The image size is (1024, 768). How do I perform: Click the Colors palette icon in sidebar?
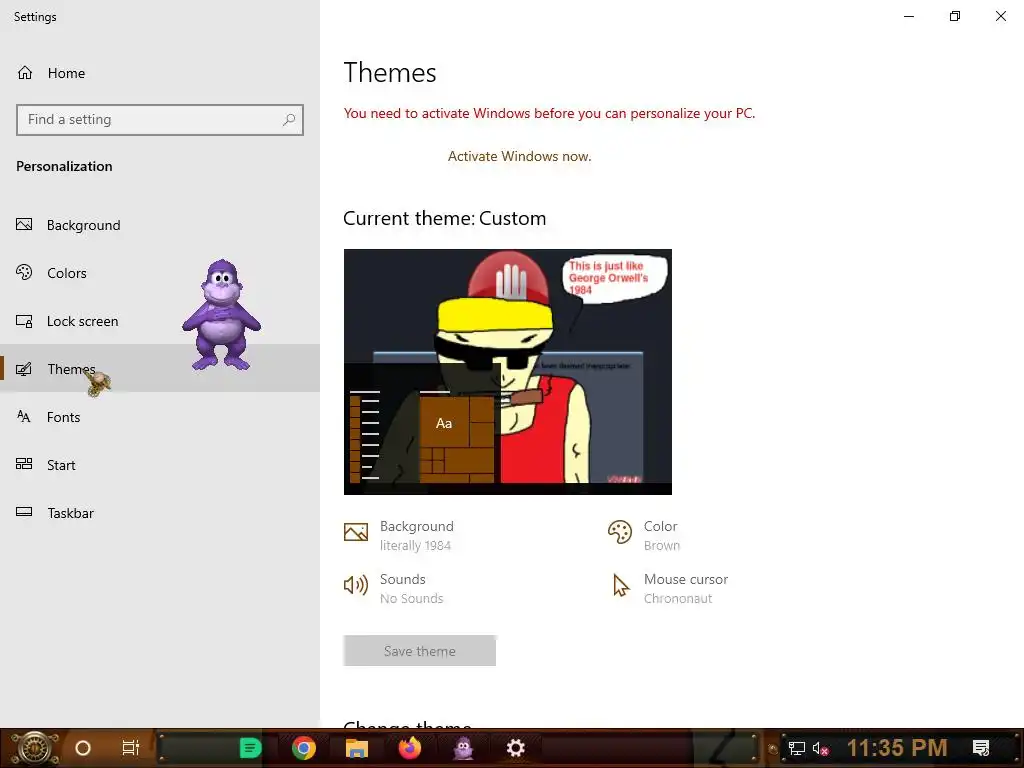24,272
